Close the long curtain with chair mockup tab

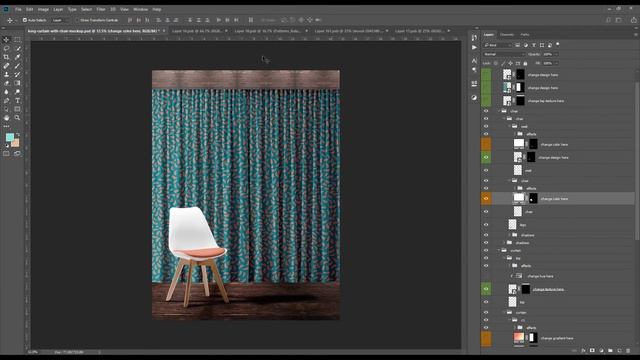(164, 31)
